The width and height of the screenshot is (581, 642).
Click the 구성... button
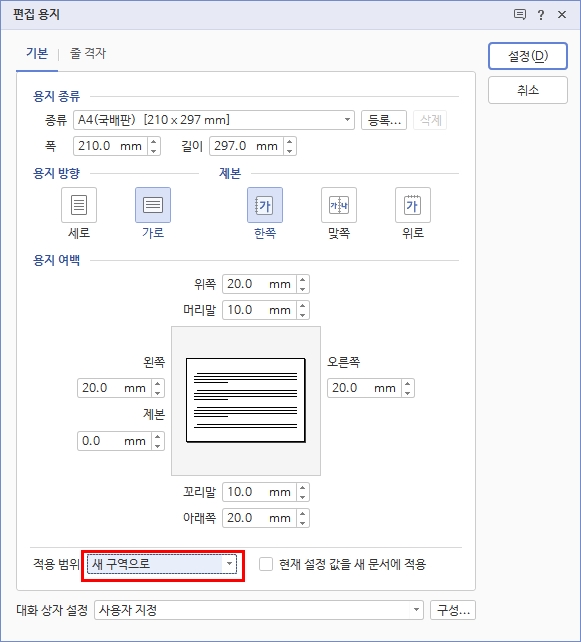pos(453,610)
